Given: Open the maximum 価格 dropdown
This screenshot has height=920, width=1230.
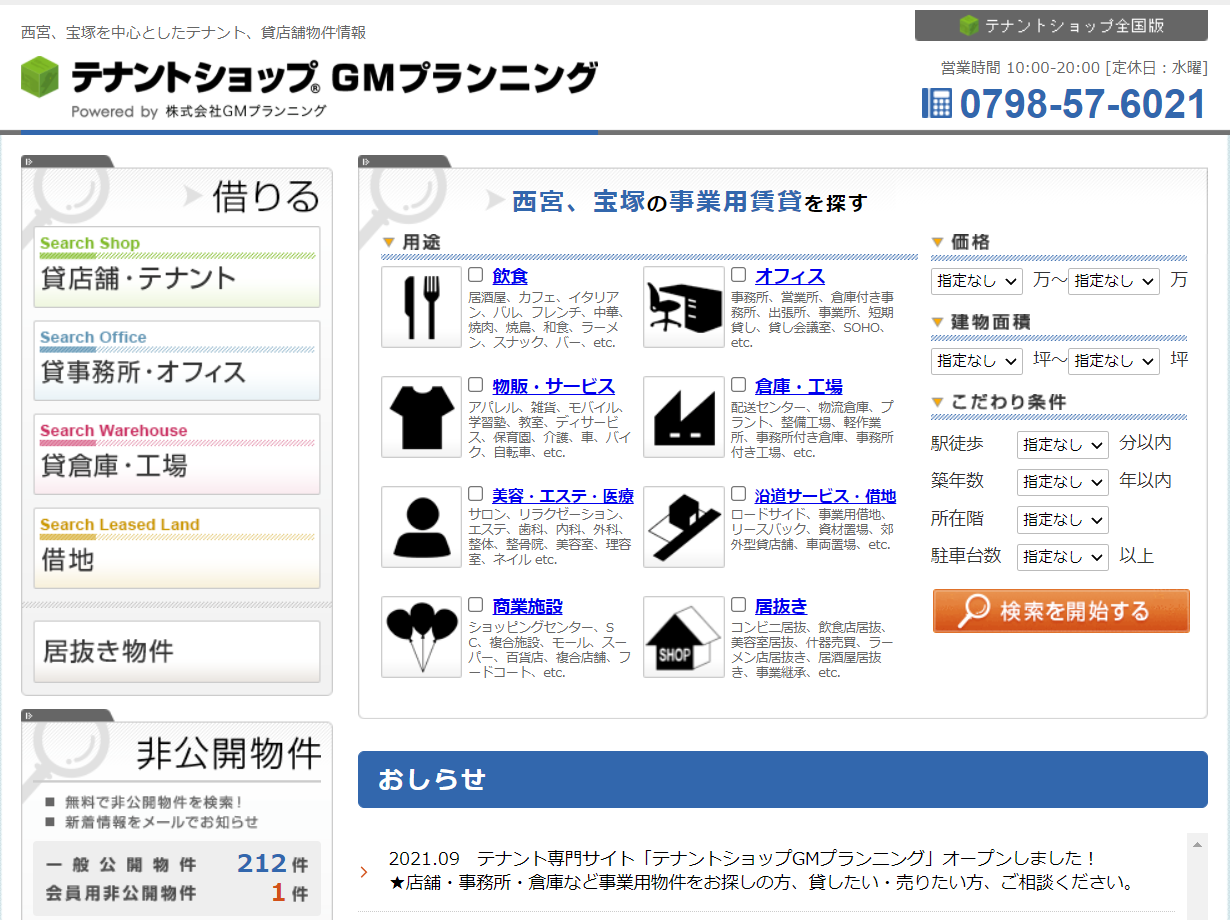Looking at the screenshot, I should 1113,281.
